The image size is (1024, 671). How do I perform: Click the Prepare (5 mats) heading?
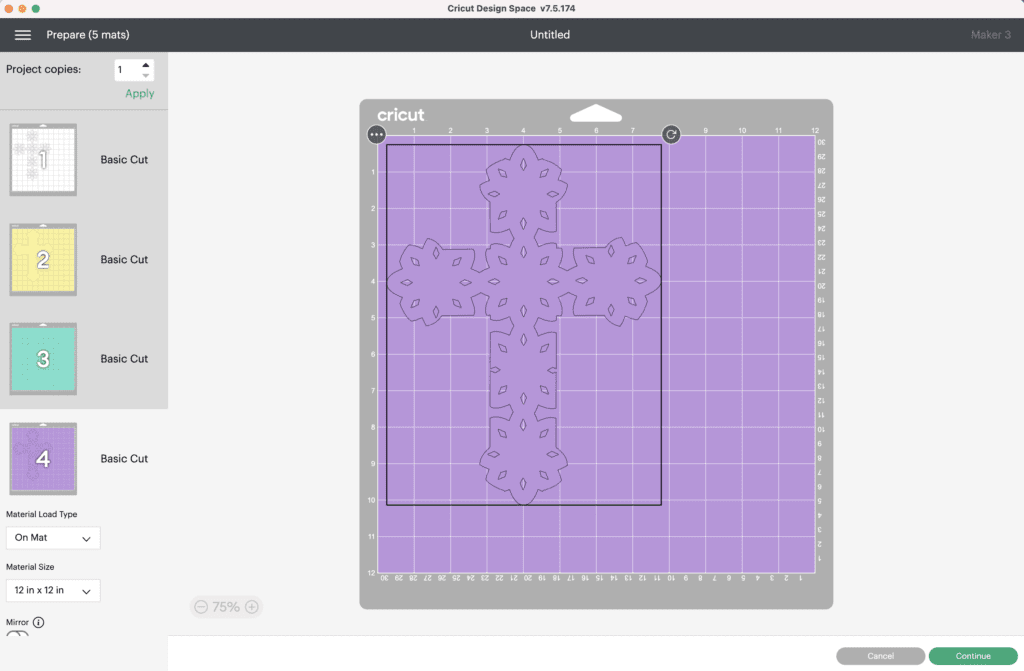point(88,35)
